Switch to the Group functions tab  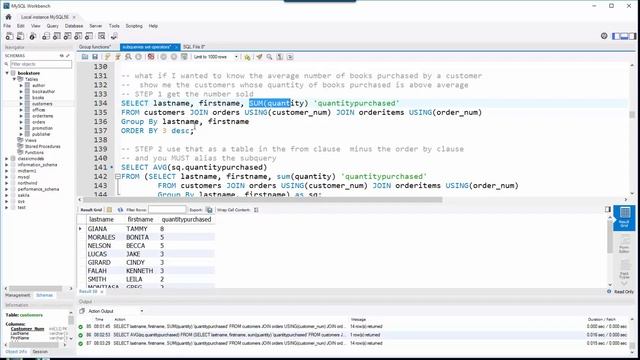coord(95,47)
